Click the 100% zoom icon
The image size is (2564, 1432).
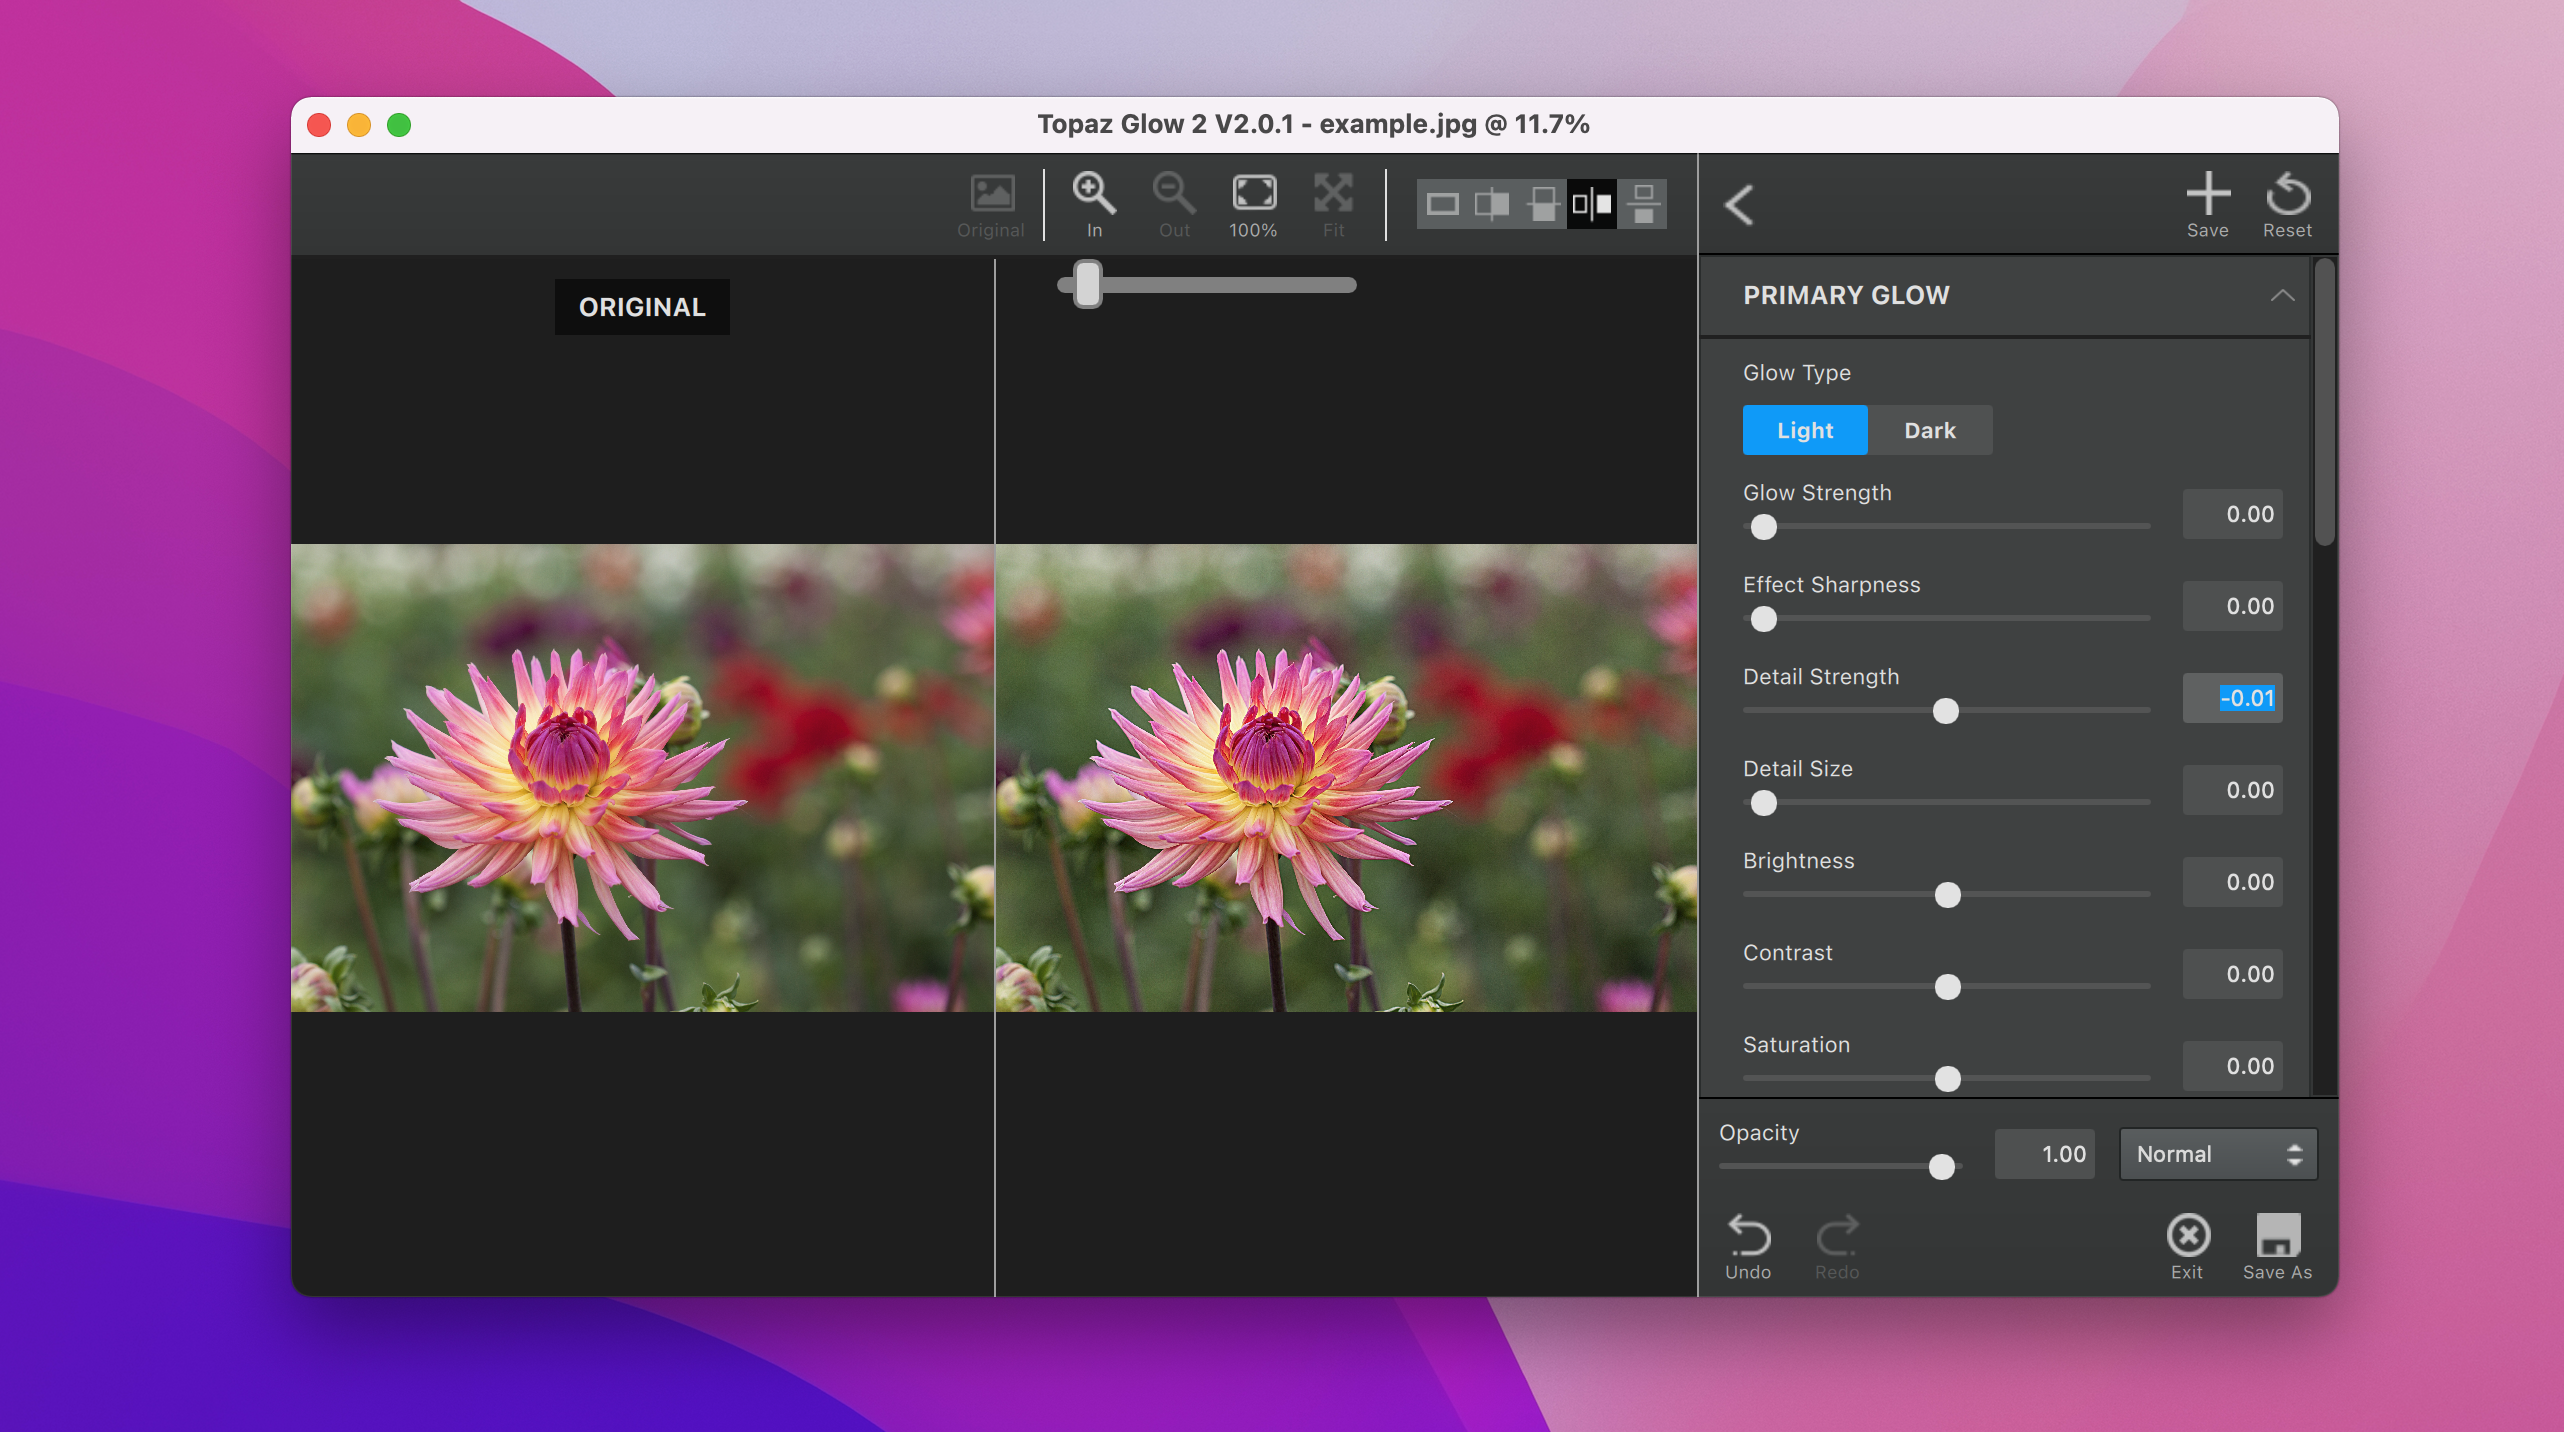pos(1253,194)
